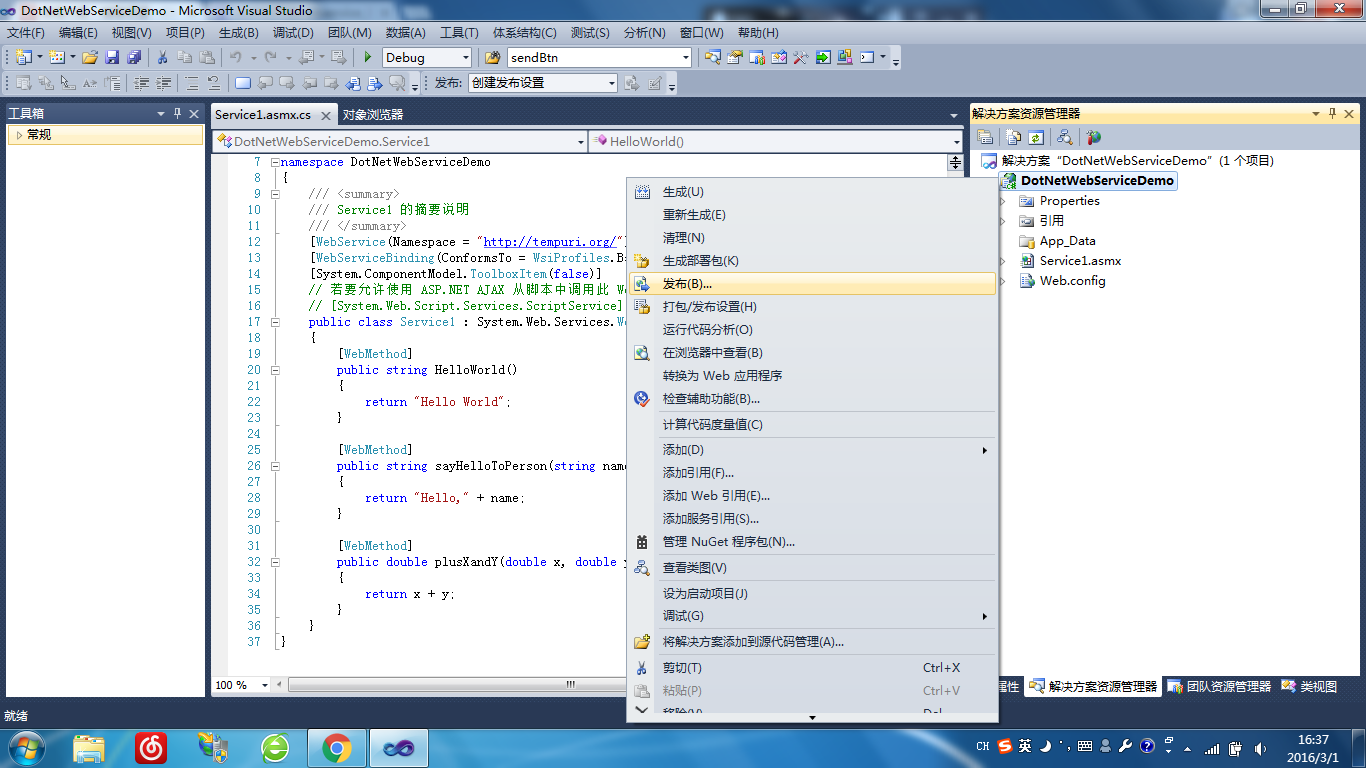The image size is (1366, 768).
Task: Open the 创建发布设置 publish profile dropdown
Action: (x=611, y=83)
